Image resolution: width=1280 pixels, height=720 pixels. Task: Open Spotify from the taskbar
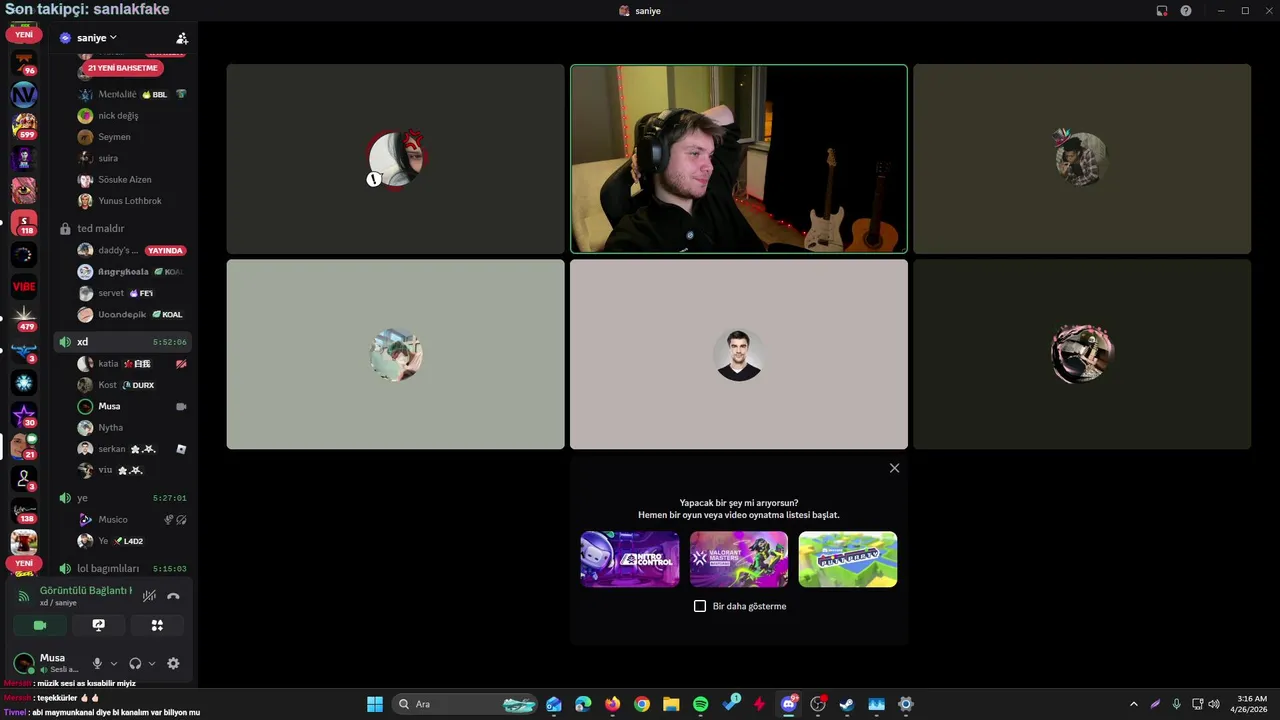[700, 704]
